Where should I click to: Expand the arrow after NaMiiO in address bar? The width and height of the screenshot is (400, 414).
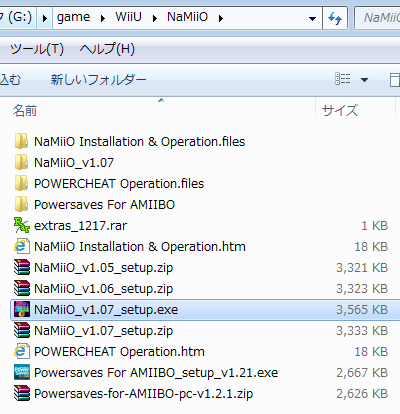tap(221, 18)
